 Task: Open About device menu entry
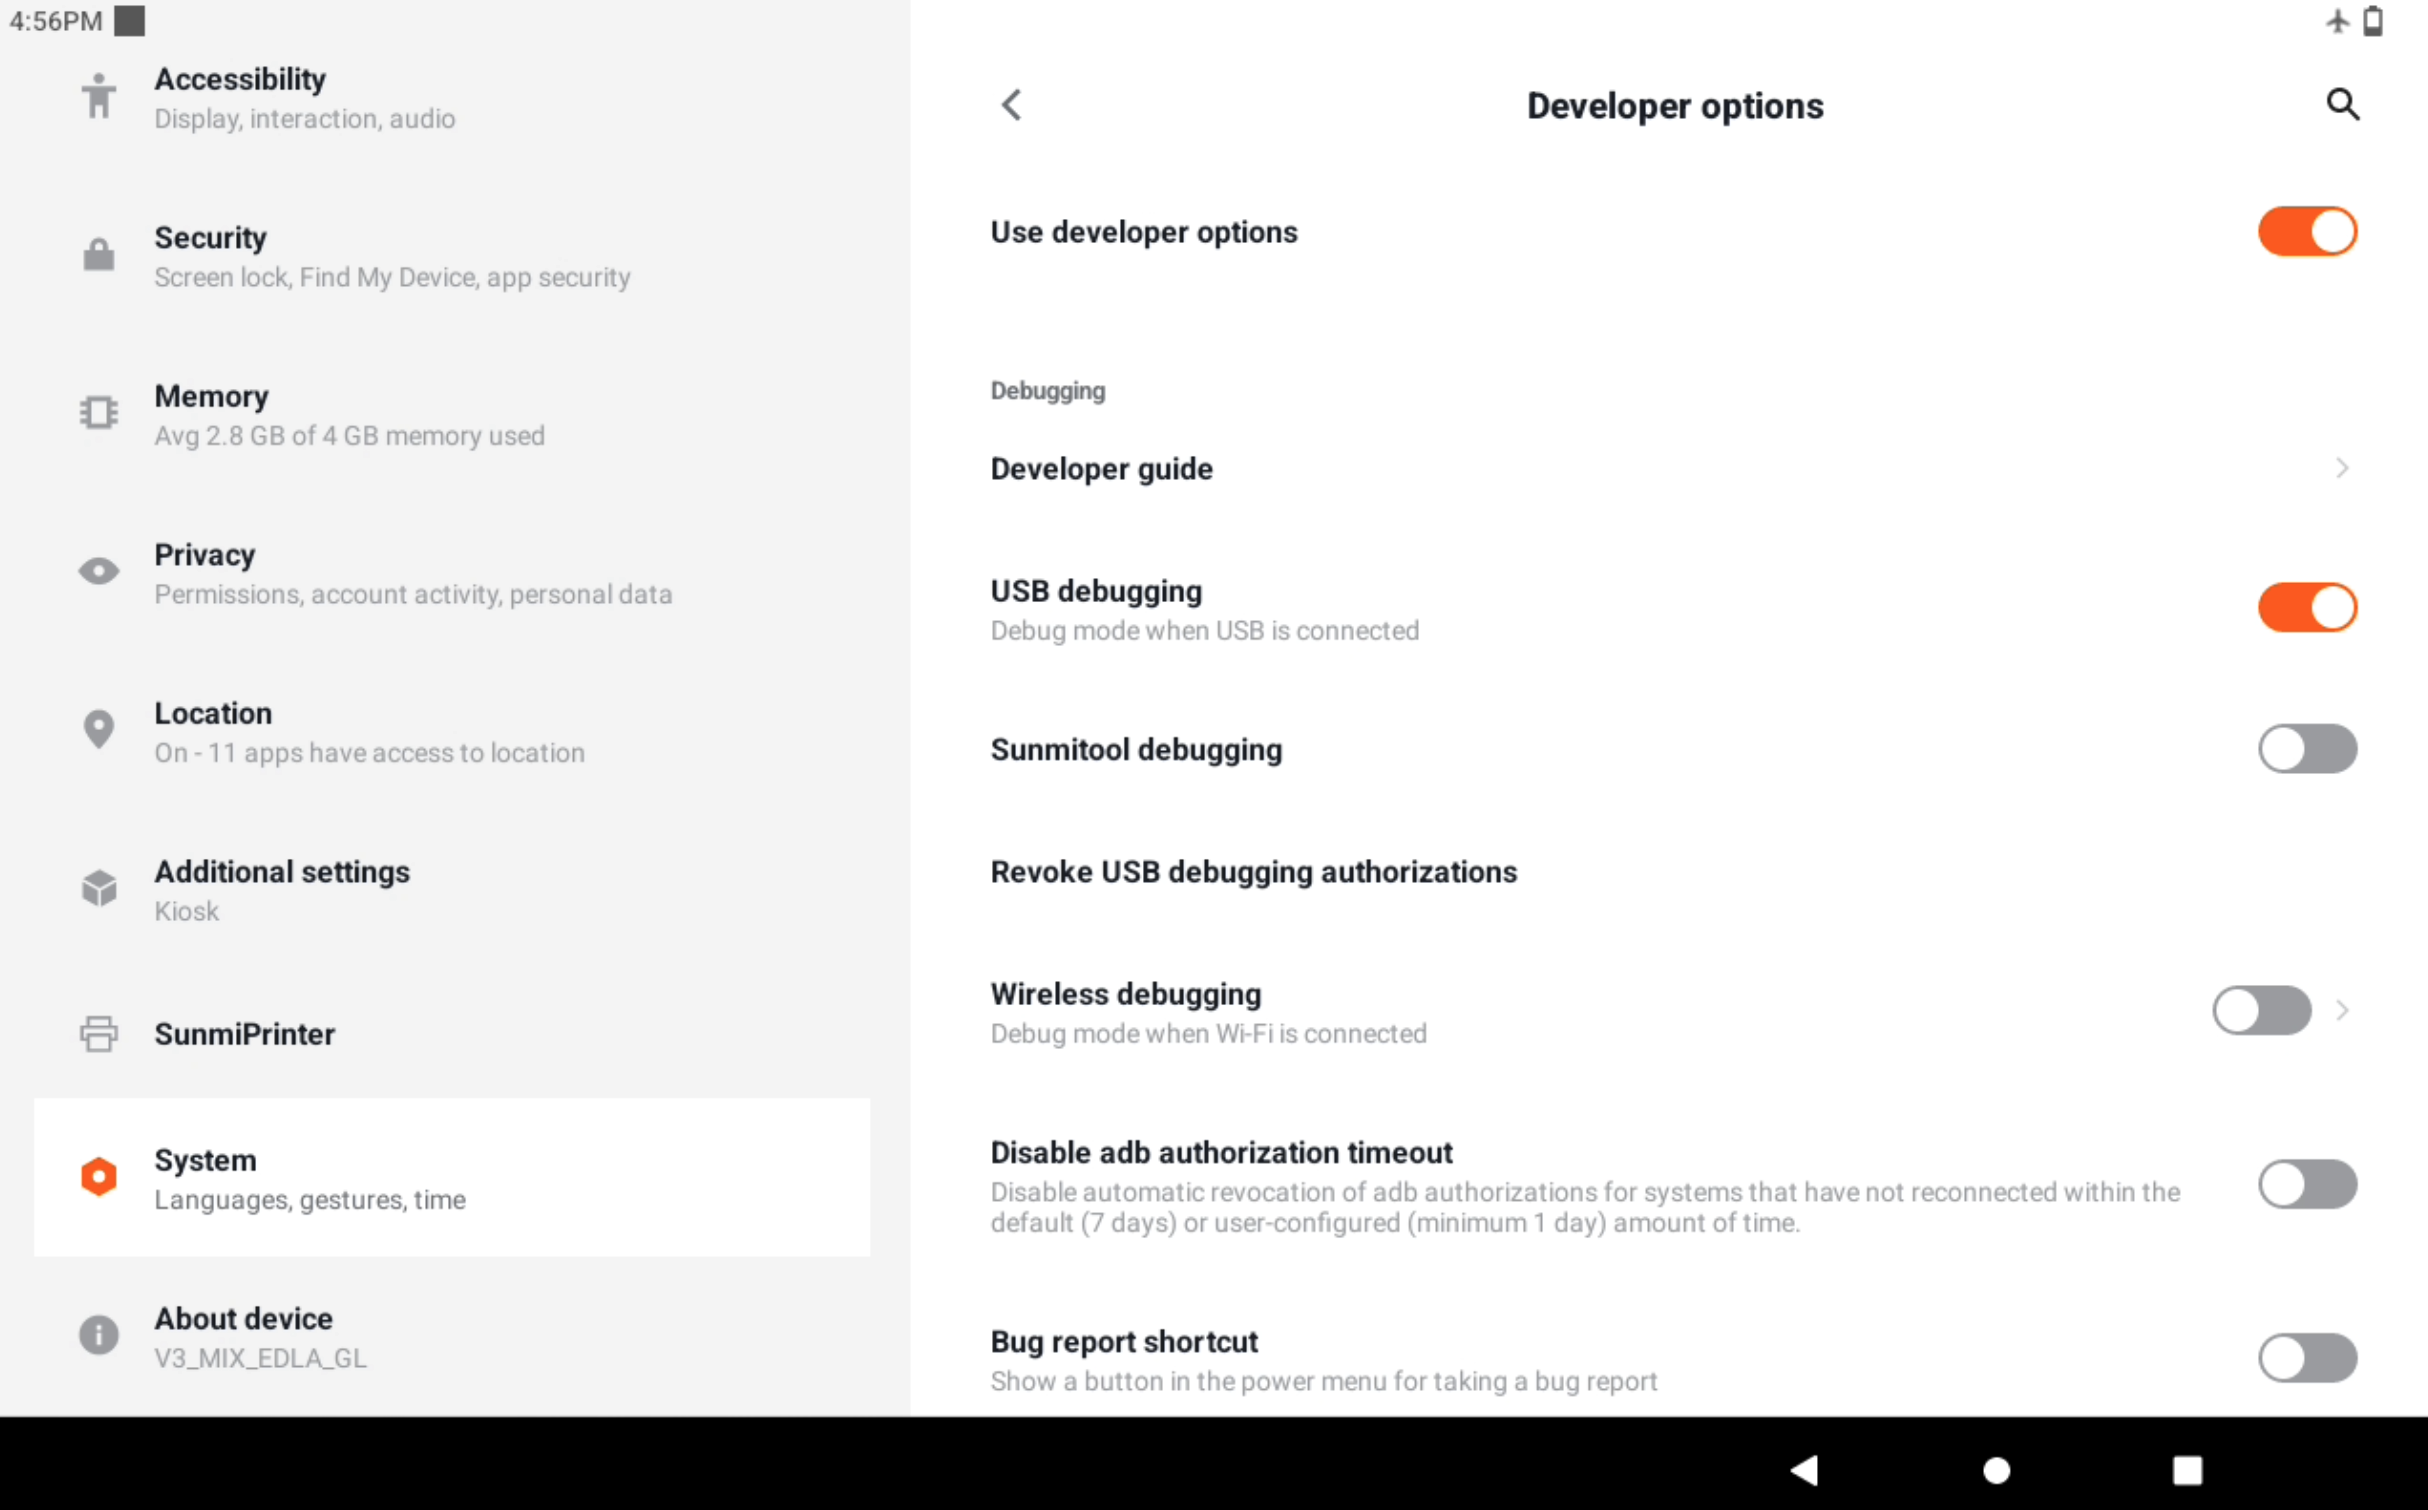450,1336
